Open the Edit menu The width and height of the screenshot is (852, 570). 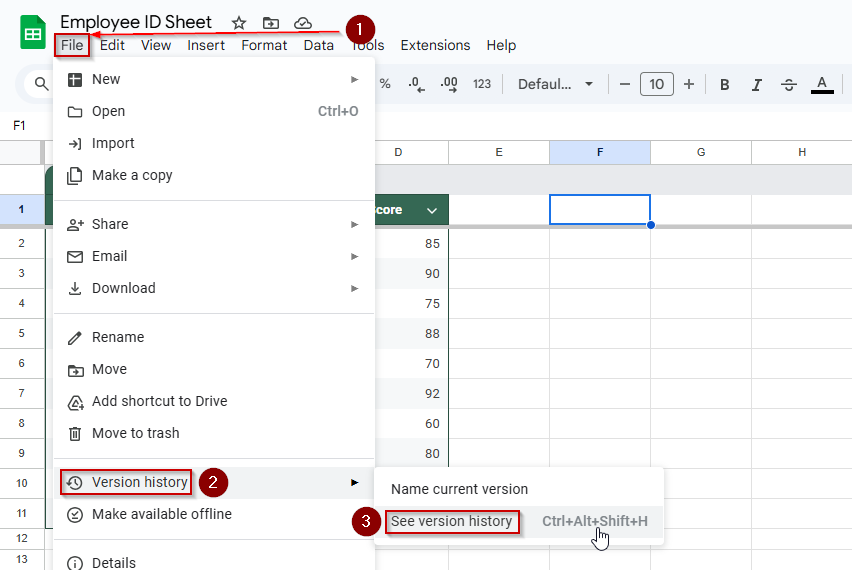click(112, 45)
